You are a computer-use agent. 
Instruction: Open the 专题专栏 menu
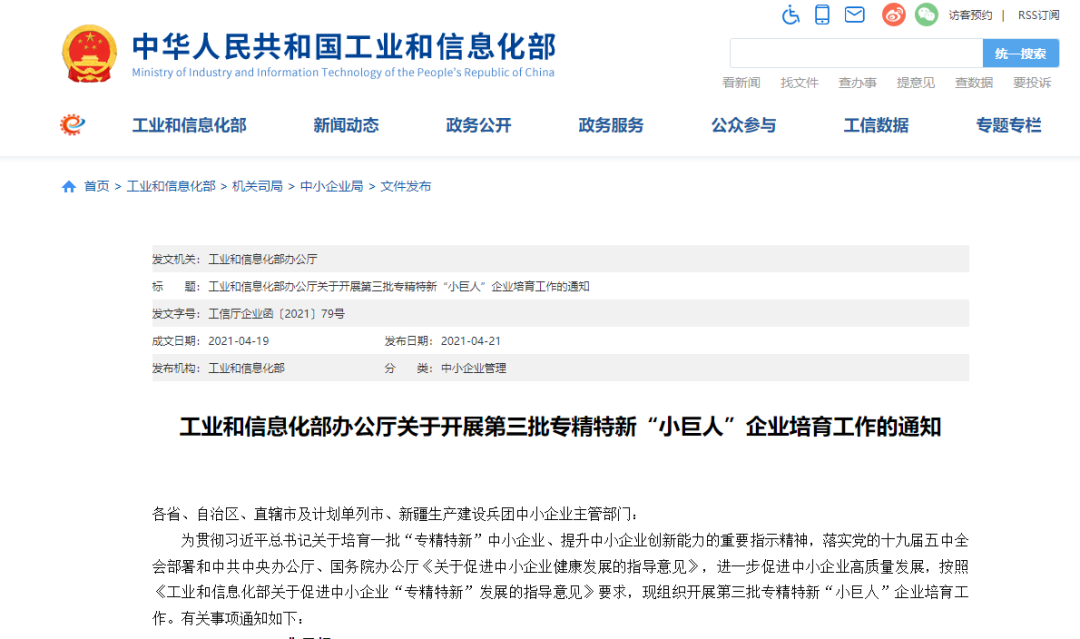(1008, 125)
